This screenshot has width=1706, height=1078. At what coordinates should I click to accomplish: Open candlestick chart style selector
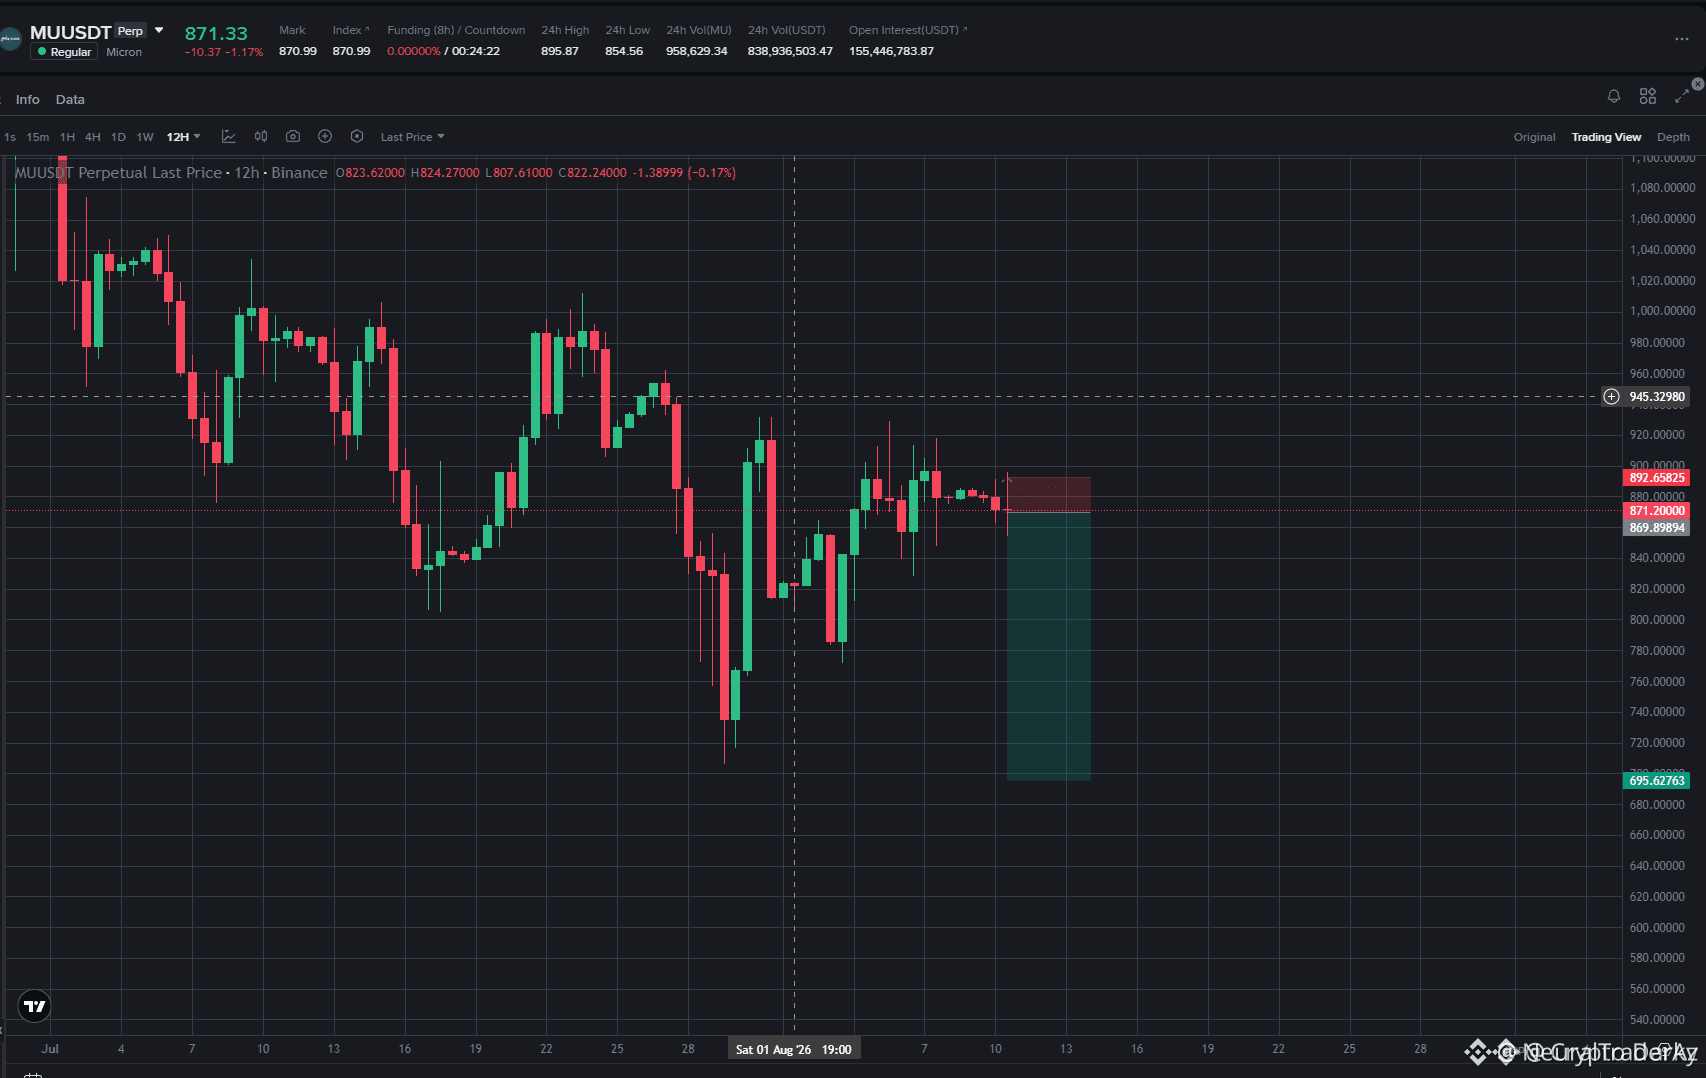261,136
